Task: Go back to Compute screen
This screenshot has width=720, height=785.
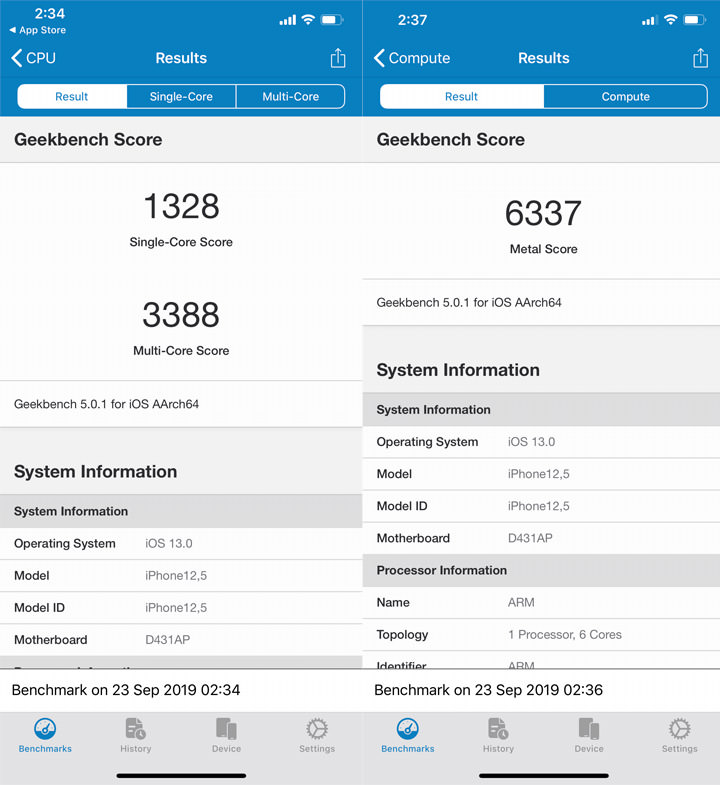Action: [412, 58]
